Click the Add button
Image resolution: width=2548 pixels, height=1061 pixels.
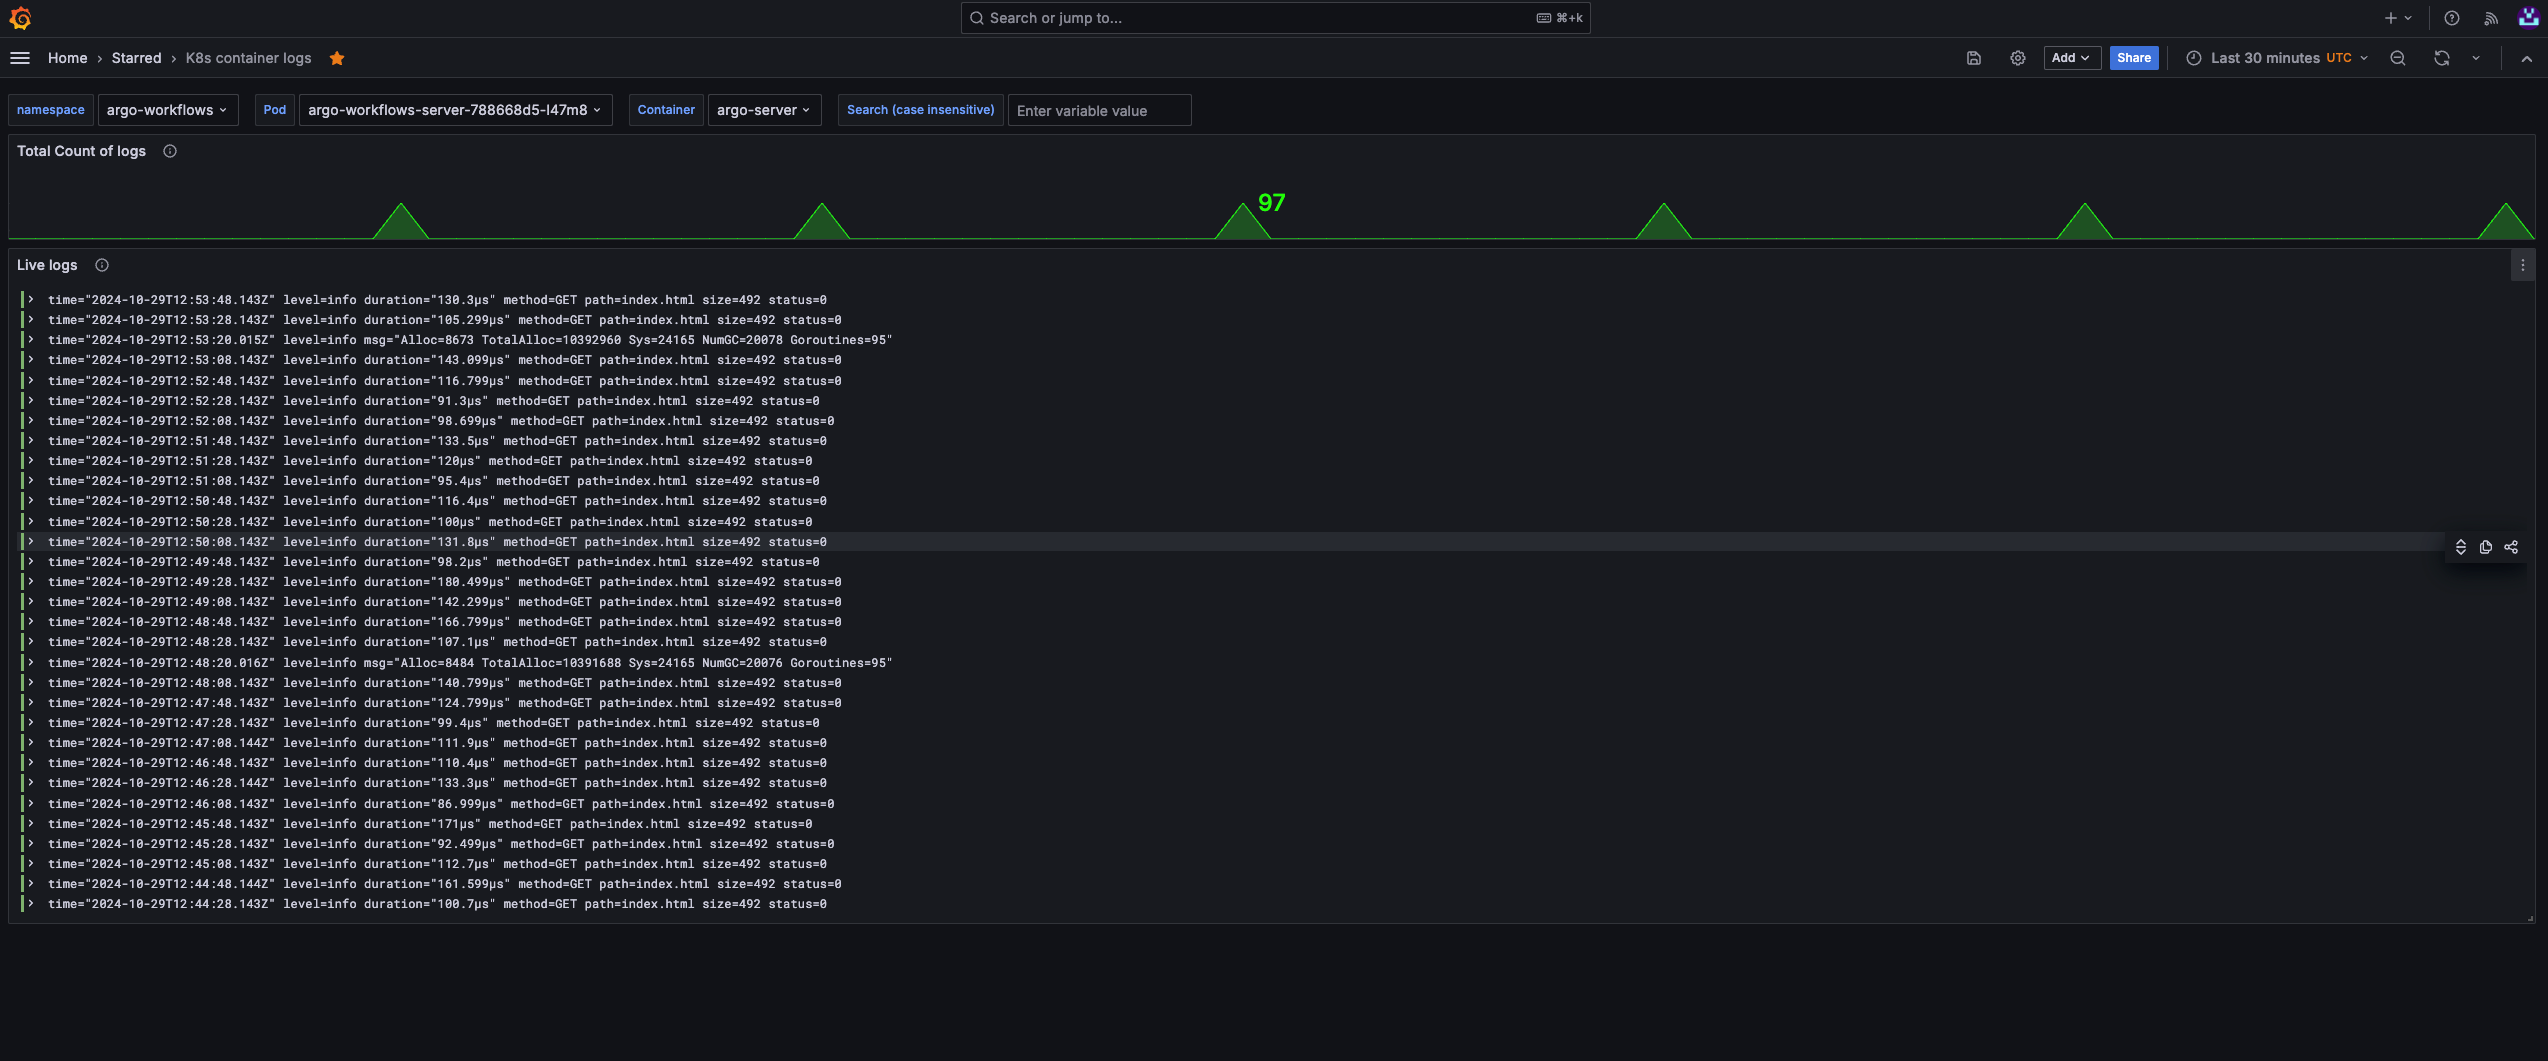tap(2070, 58)
